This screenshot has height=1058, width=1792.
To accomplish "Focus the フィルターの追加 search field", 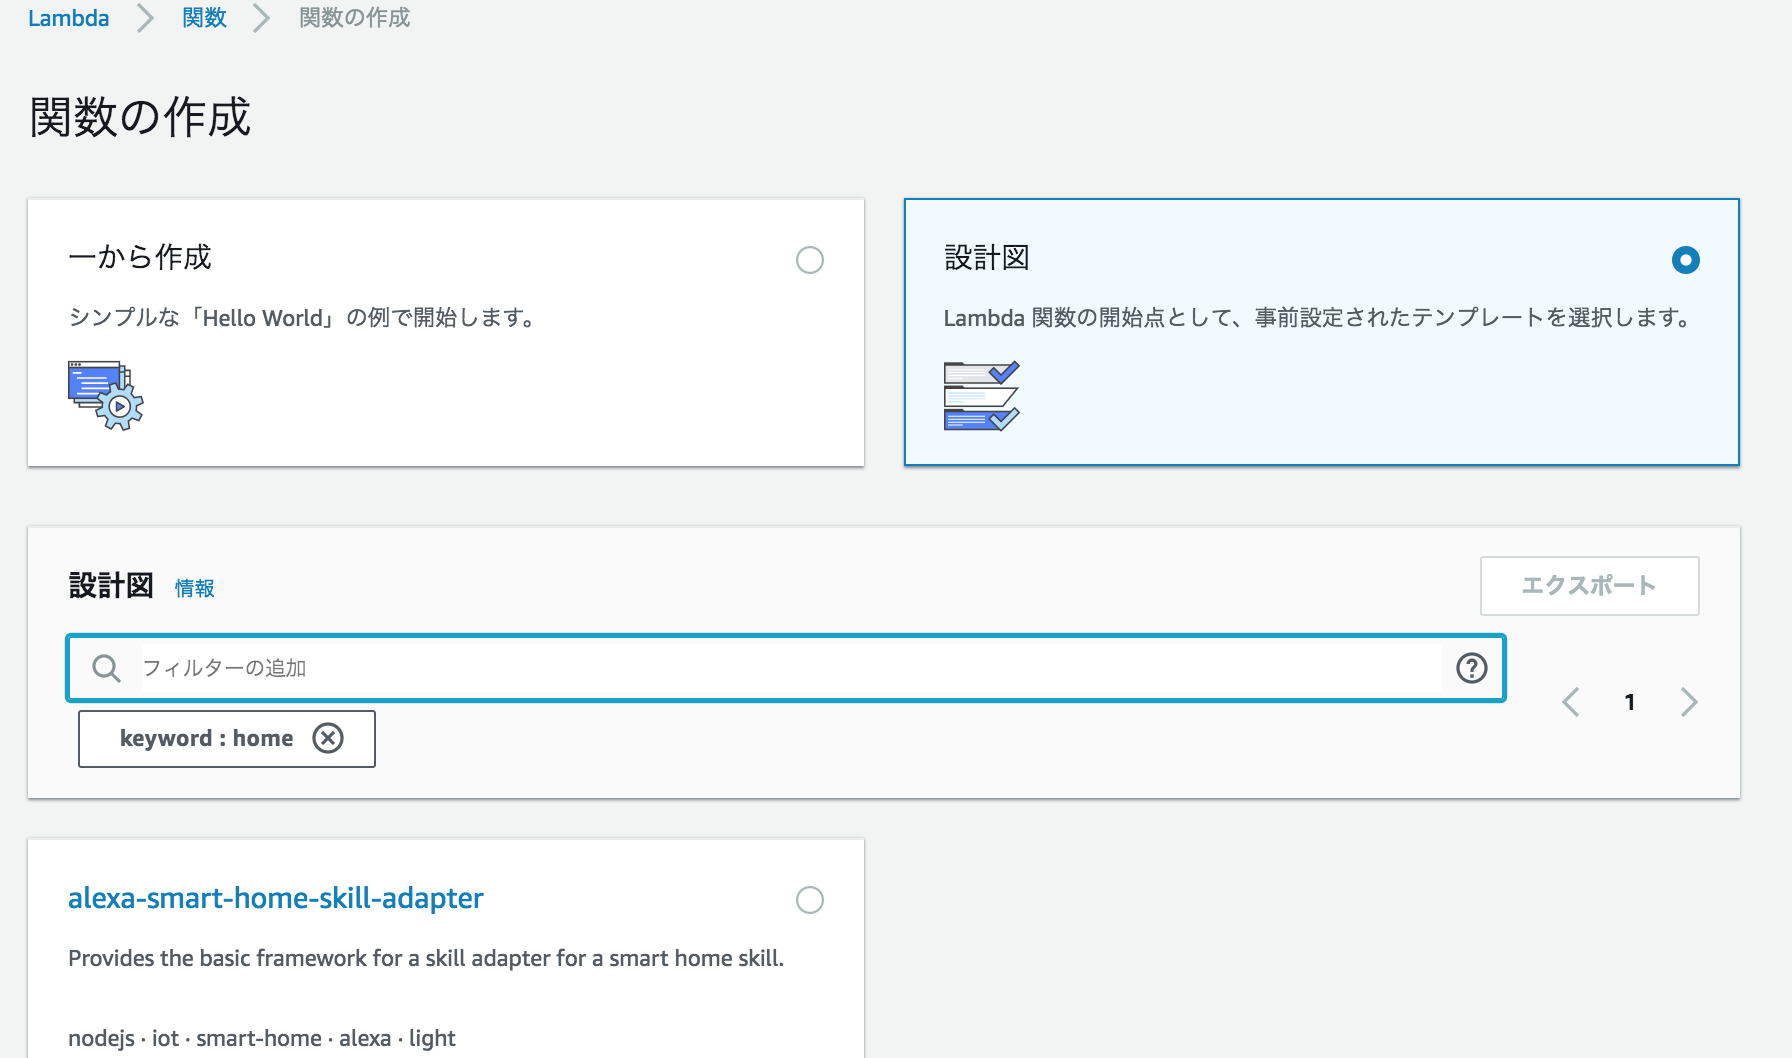I will coord(786,668).
